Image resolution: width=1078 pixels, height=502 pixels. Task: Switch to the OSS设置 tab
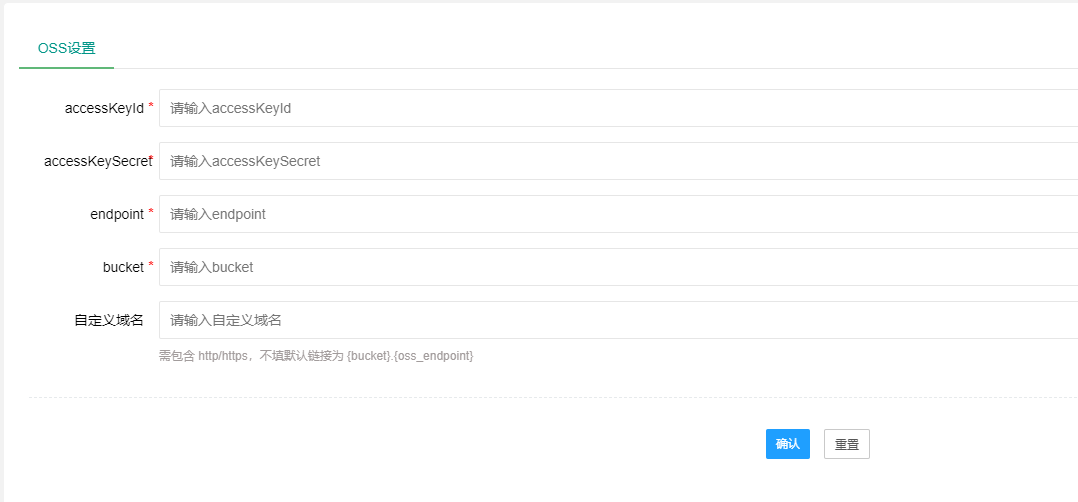(x=66, y=48)
